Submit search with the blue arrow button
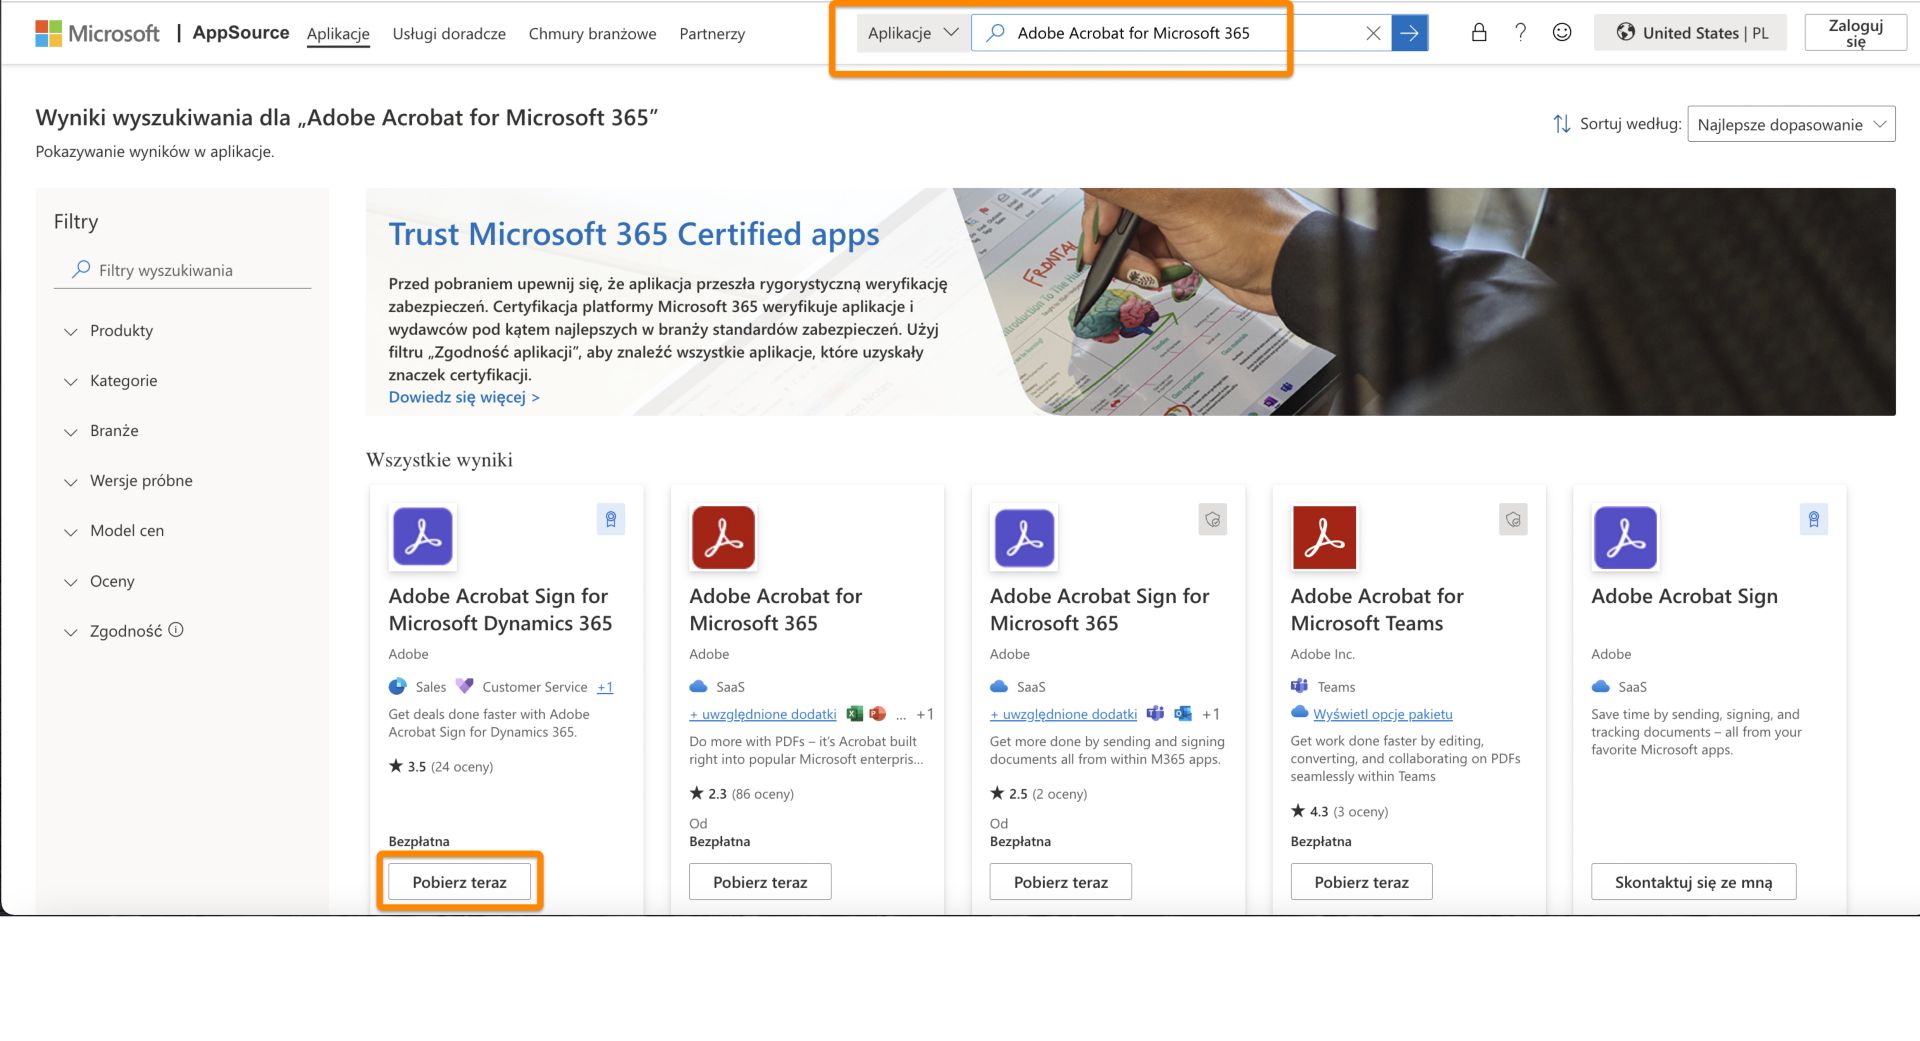 pyautogui.click(x=1409, y=33)
